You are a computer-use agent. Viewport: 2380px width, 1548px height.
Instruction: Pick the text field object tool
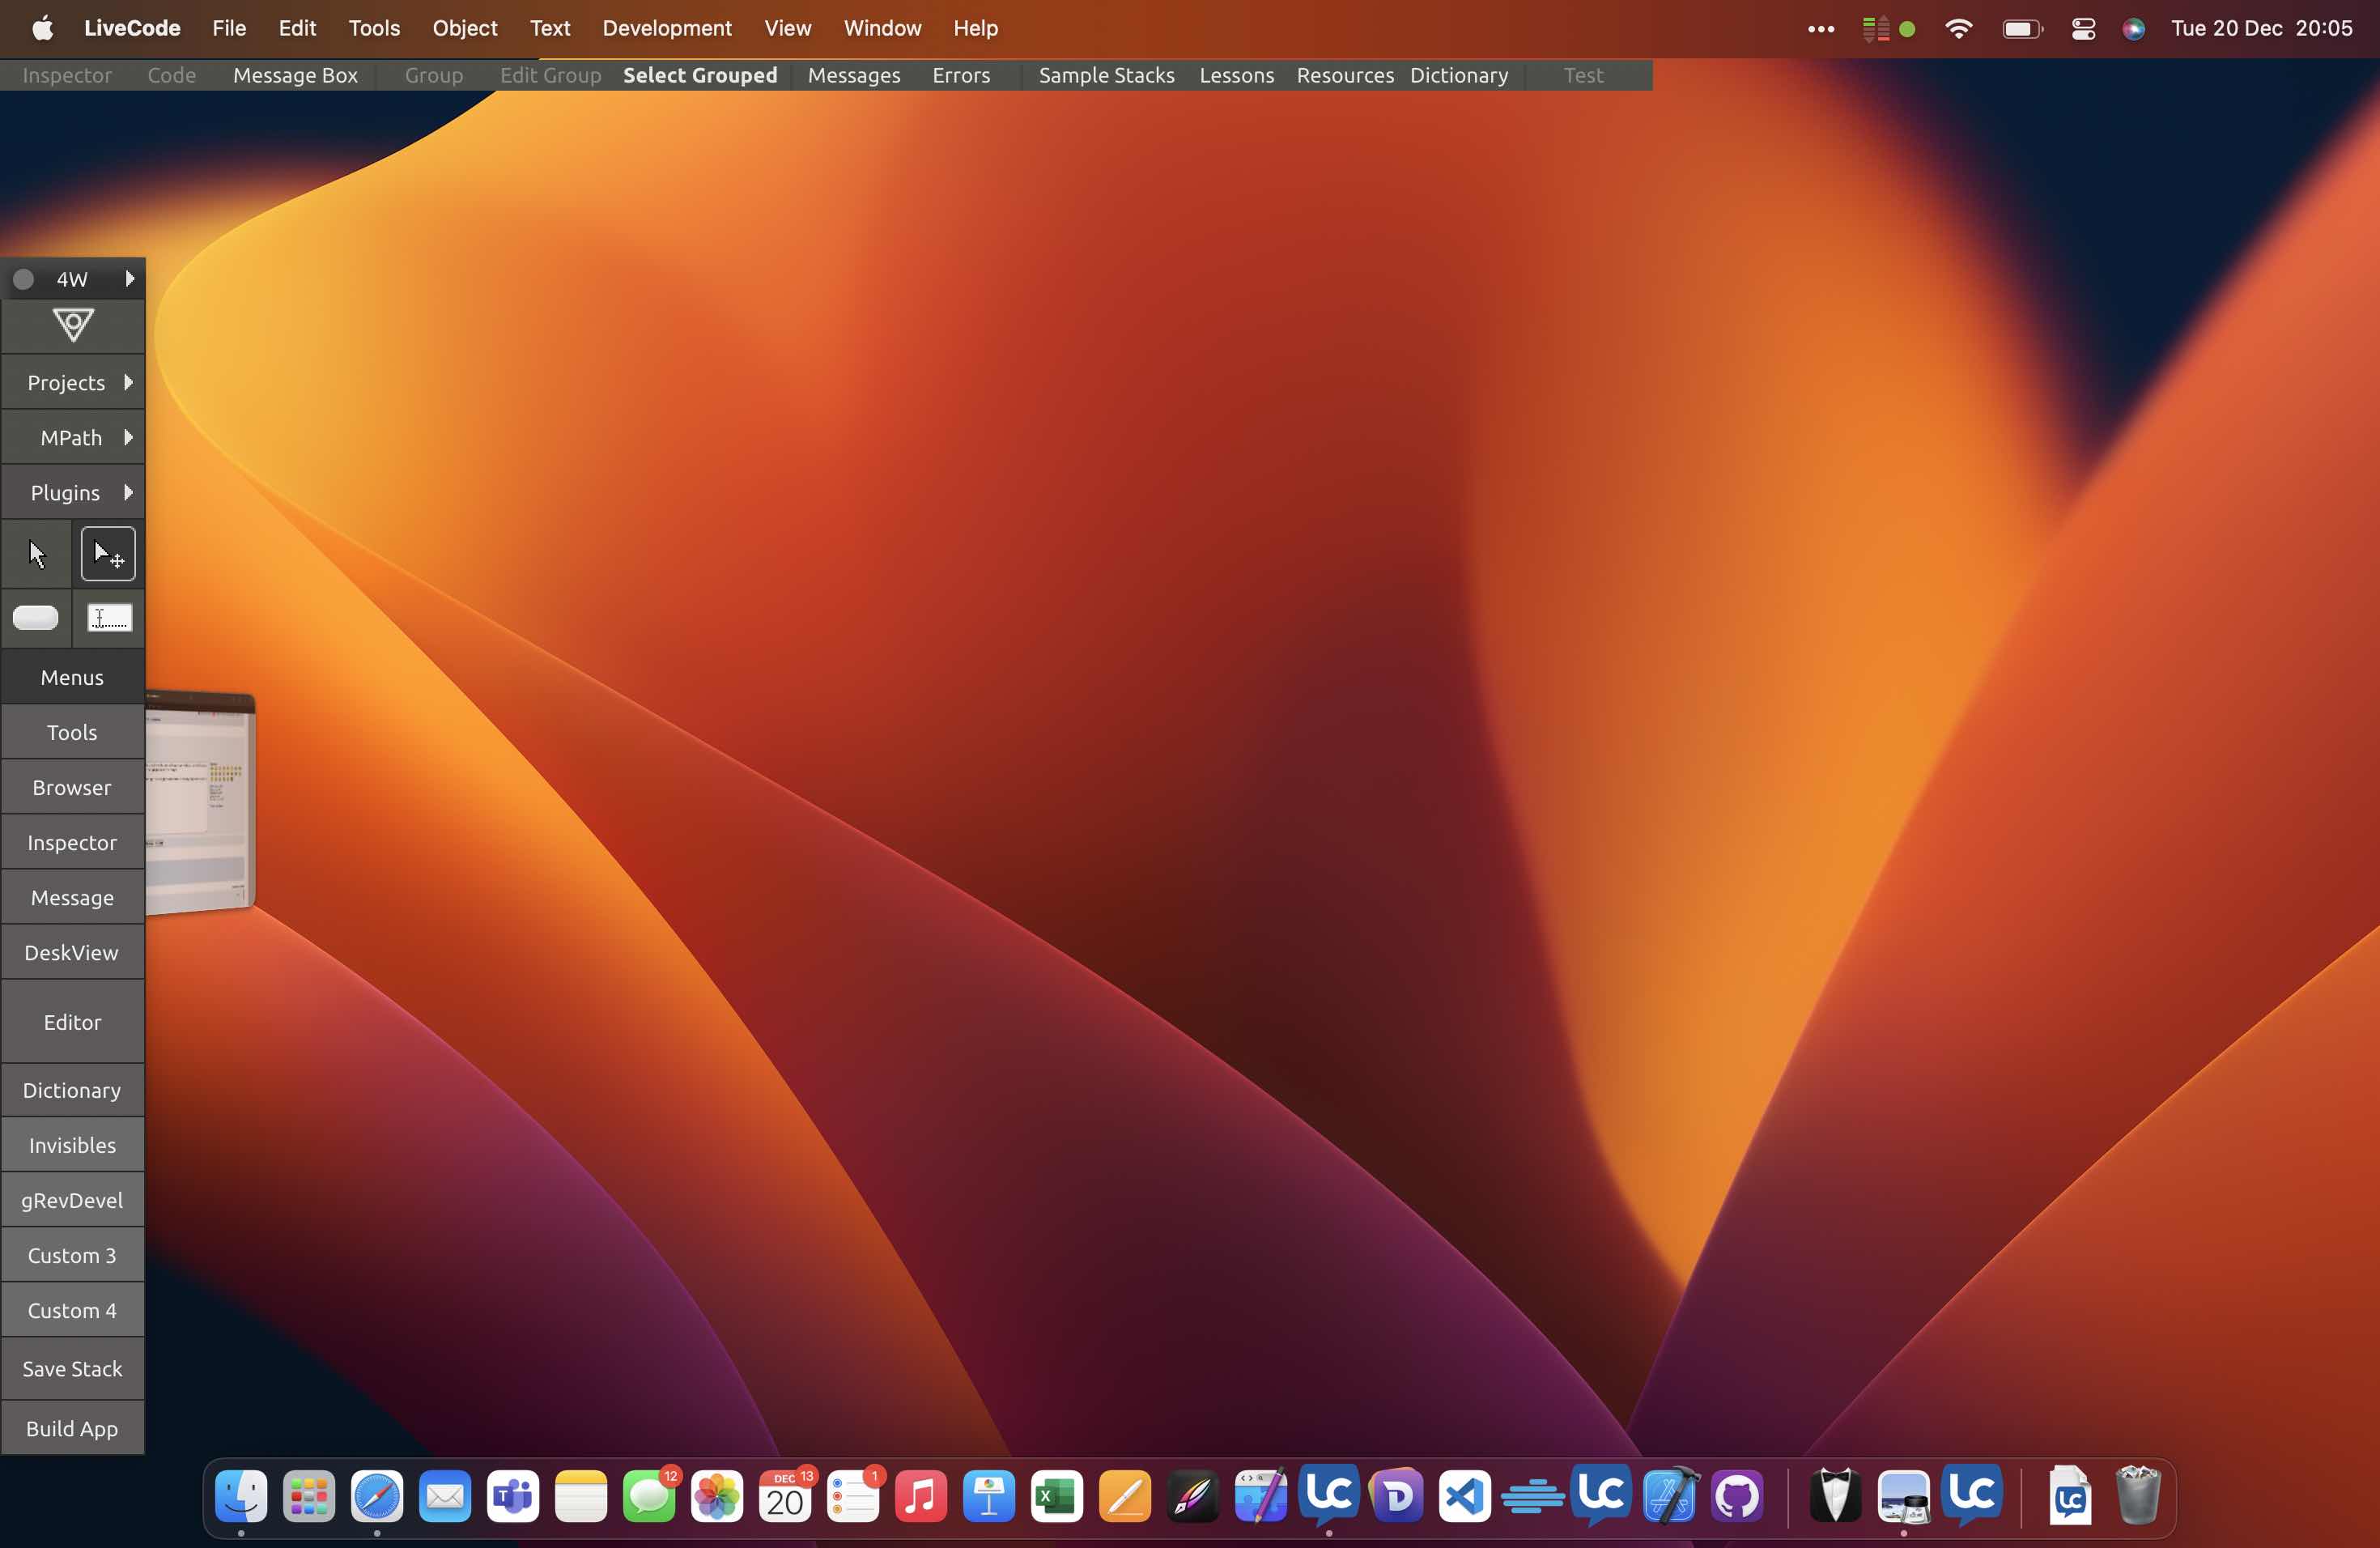coord(109,618)
